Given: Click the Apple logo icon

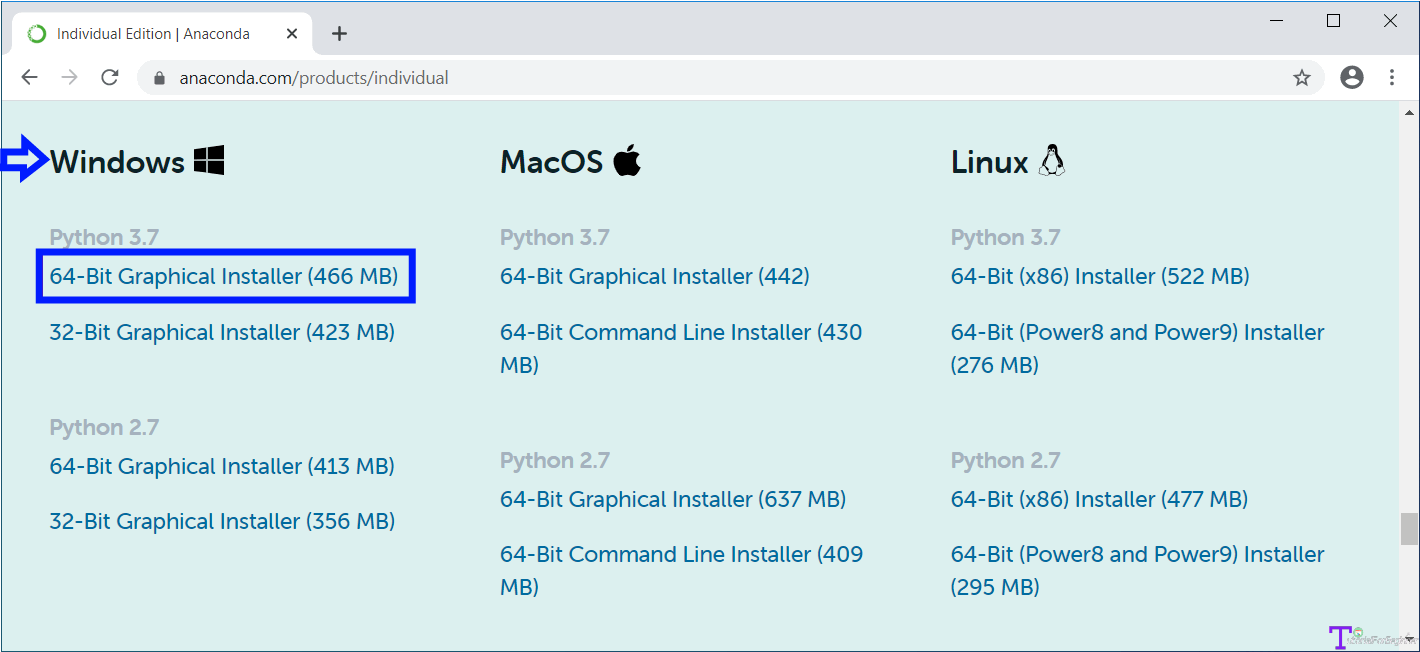Looking at the screenshot, I should (627, 159).
